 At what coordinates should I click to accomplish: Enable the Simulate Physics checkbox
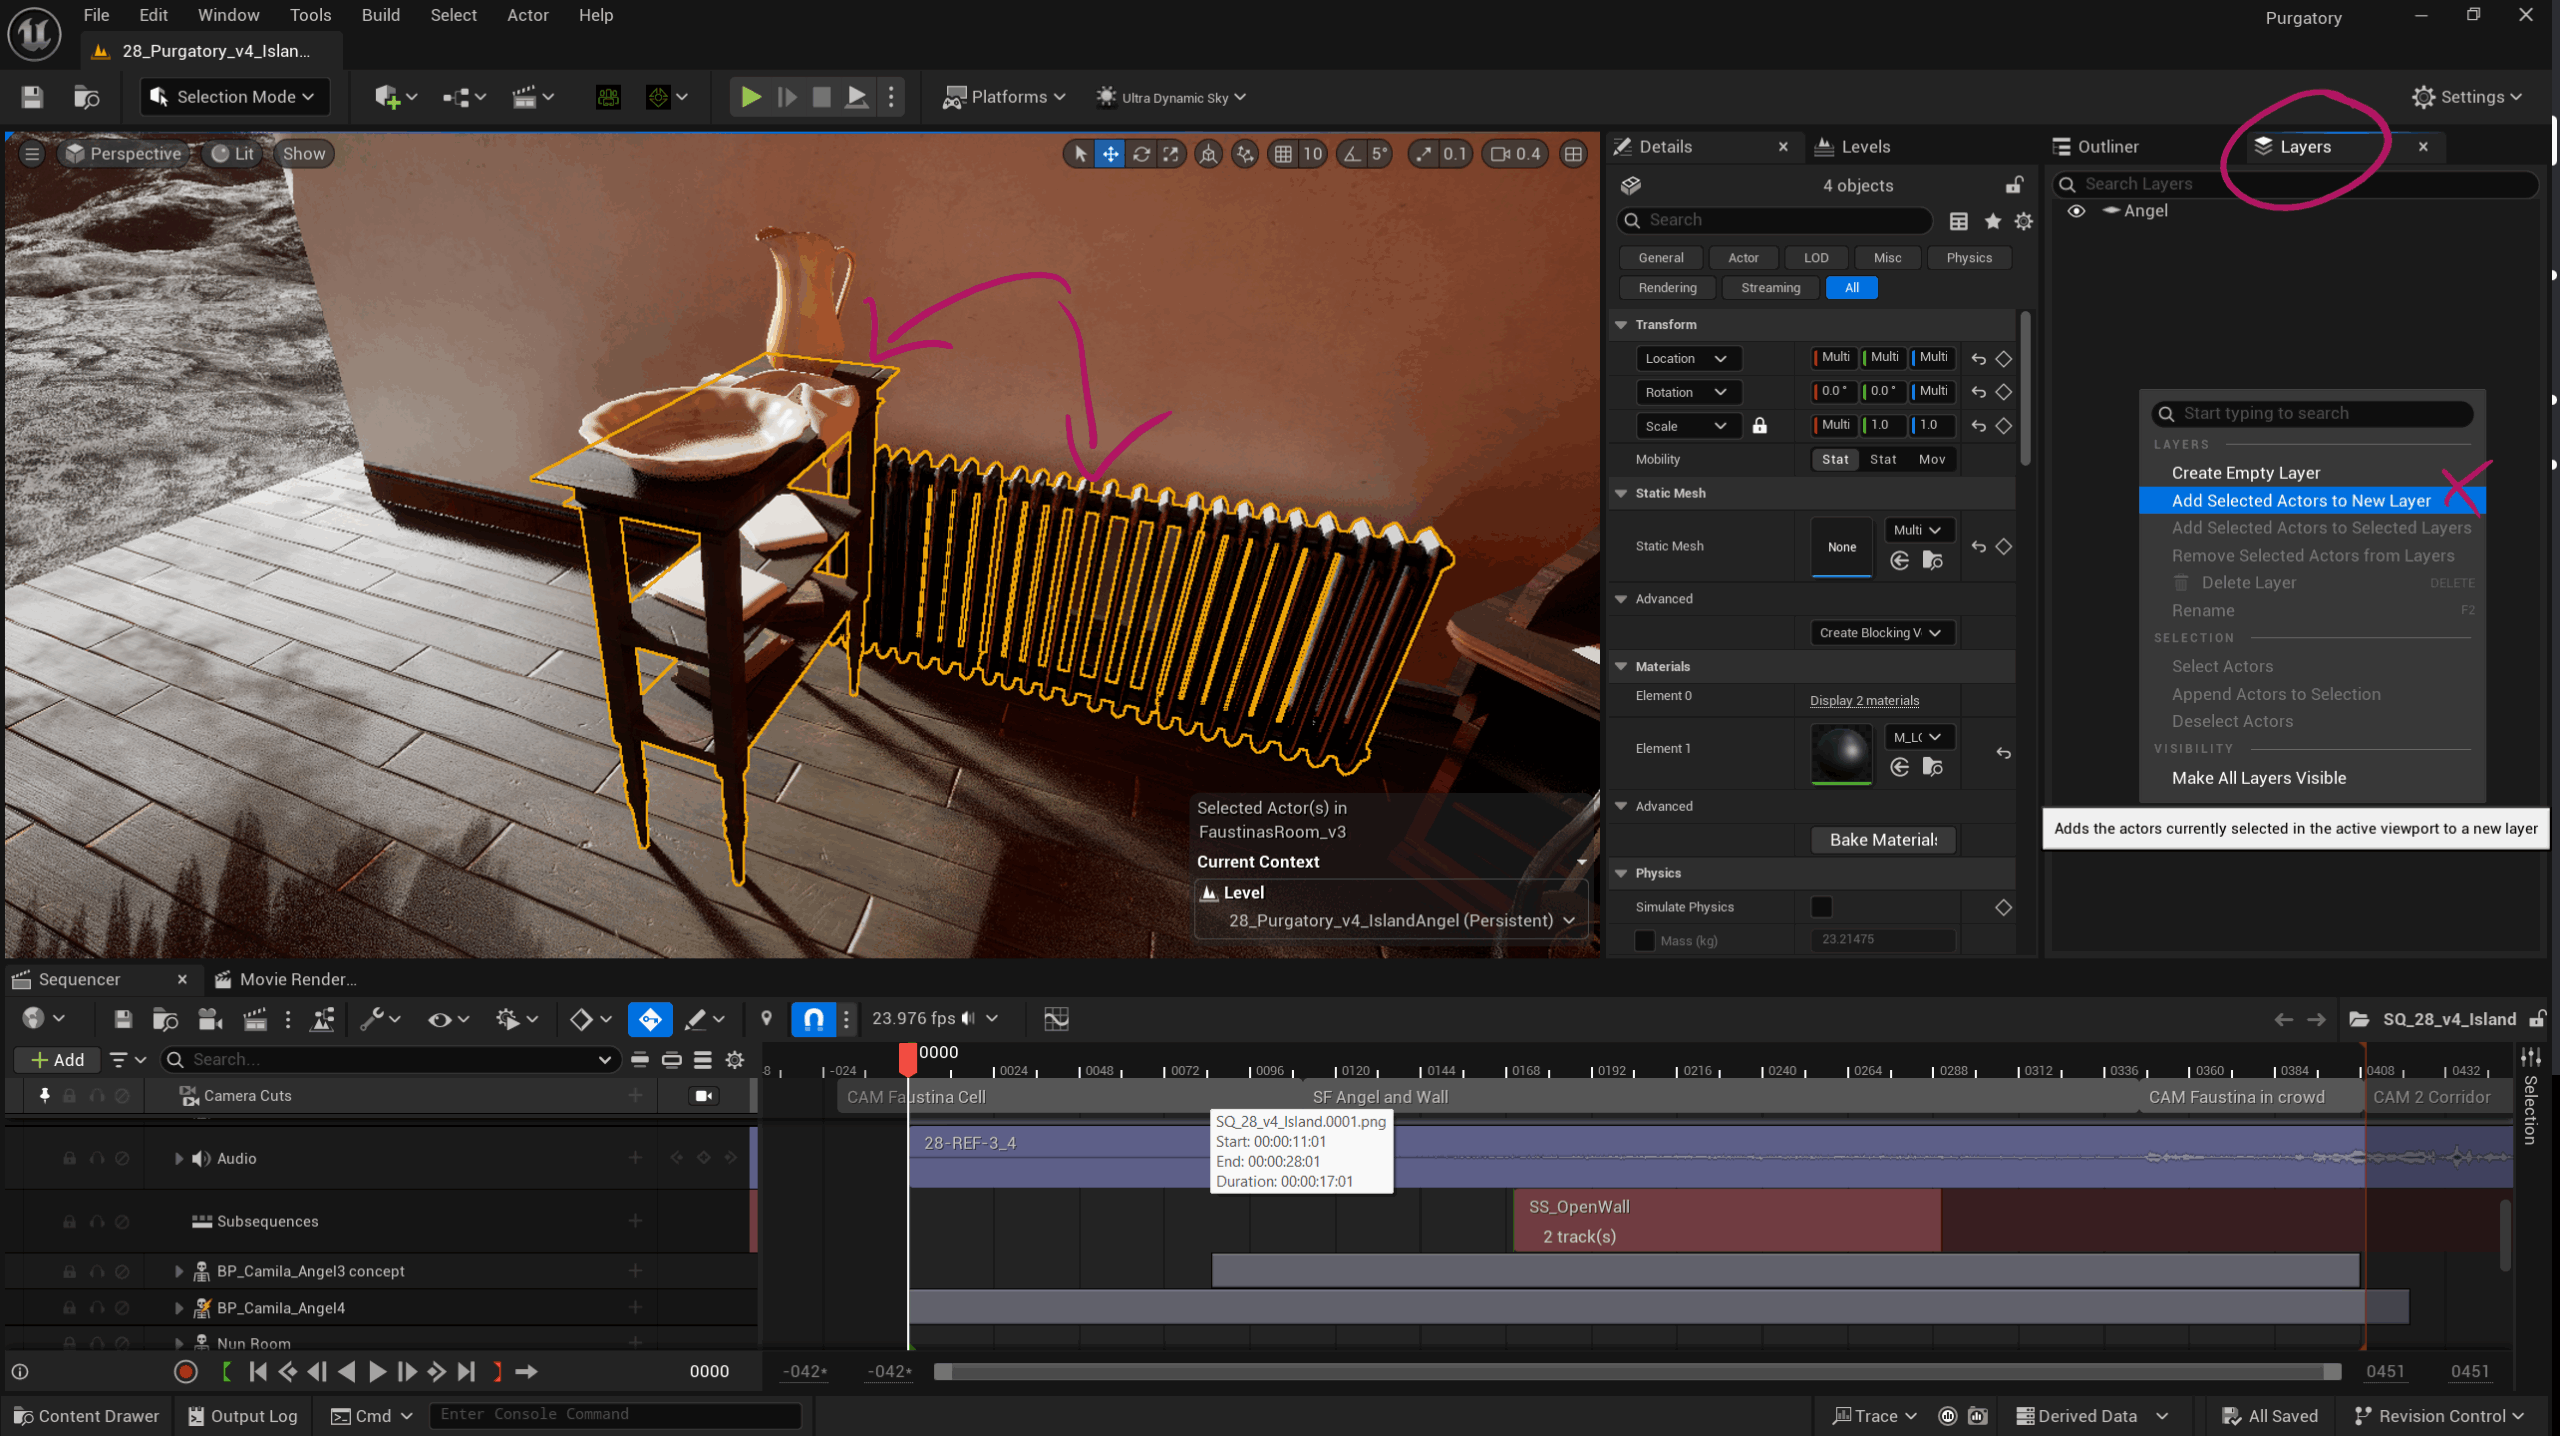coord(1822,907)
